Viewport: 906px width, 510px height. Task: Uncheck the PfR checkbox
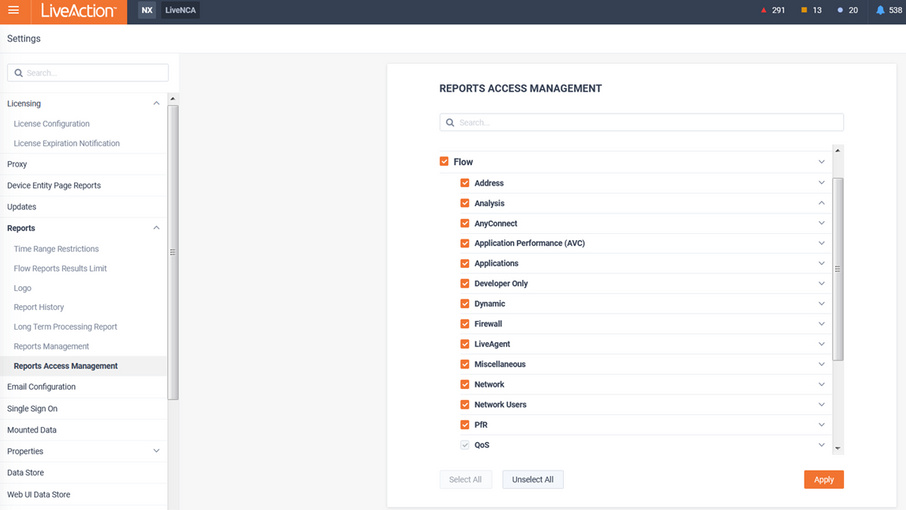[x=465, y=425]
